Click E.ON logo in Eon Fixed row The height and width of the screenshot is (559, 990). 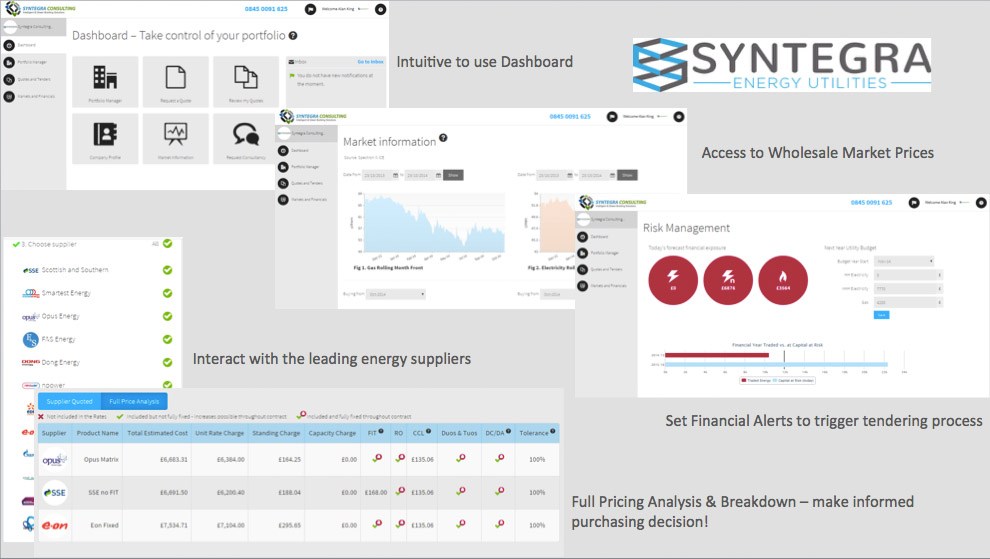coord(54,526)
